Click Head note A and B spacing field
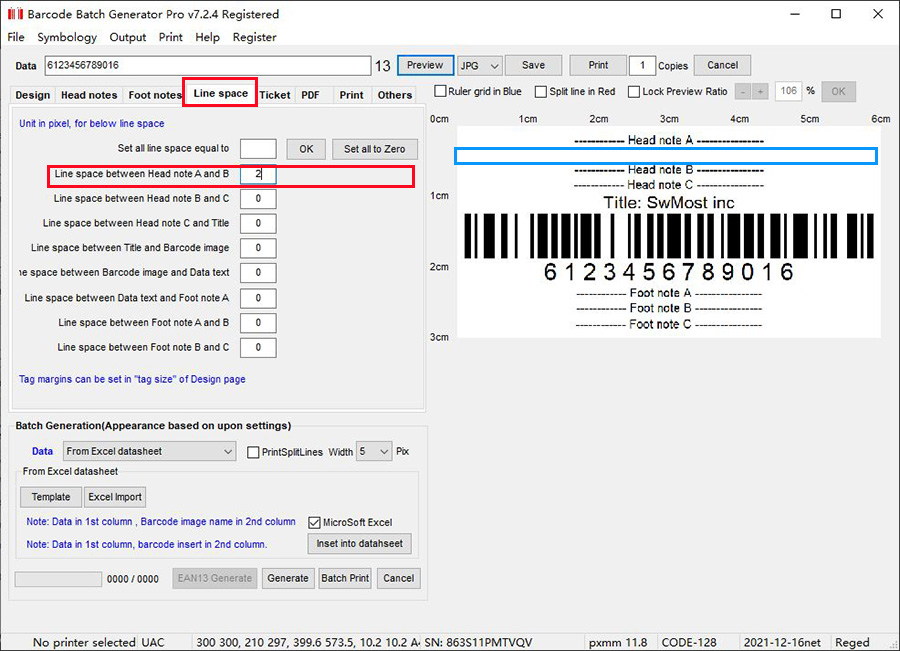Image resolution: width=900 pixels, height=651 pixels. tap(258, 173)
